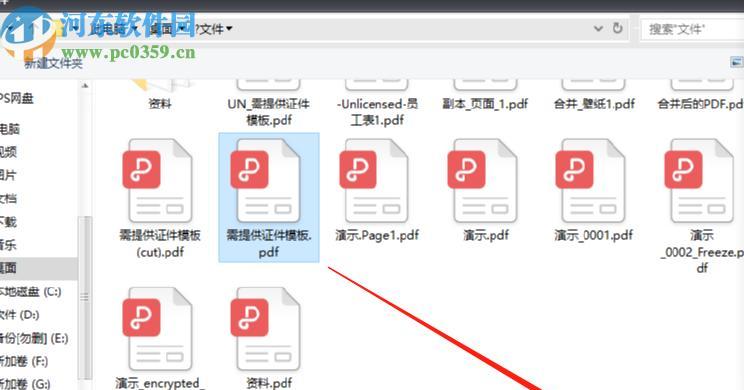744x390 pixels.
Task: Expand the address bar history dropdown
Action: point(598,29)
